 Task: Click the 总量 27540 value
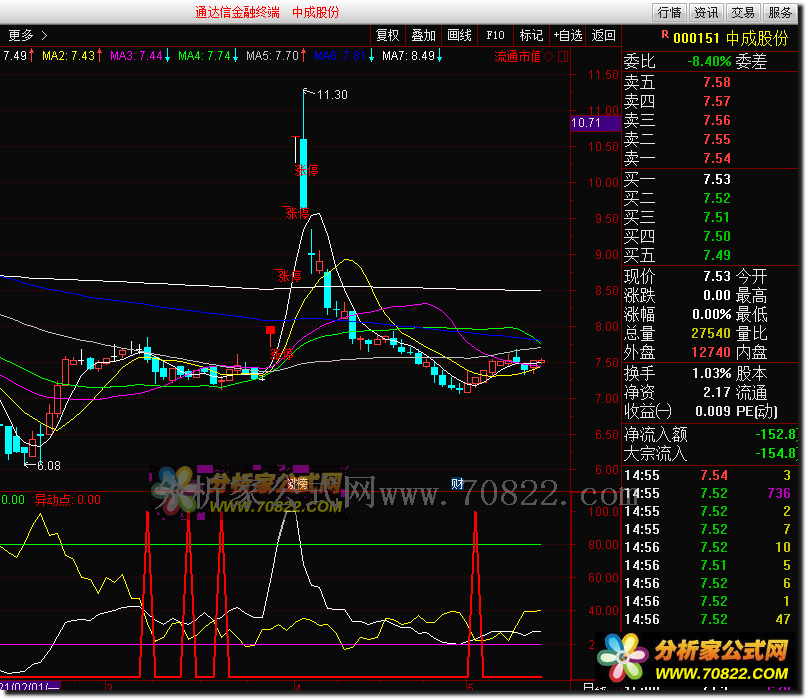(x=711, y=334)
